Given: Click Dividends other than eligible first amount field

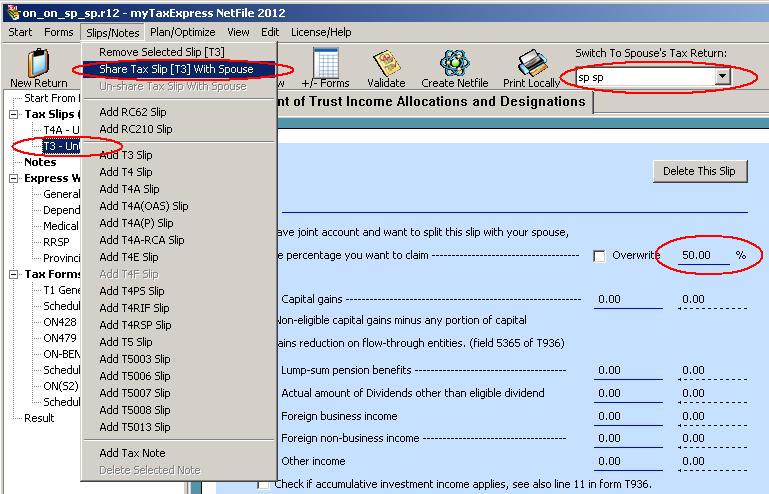Looking at the screenshot, I should [x=627, y=393].
